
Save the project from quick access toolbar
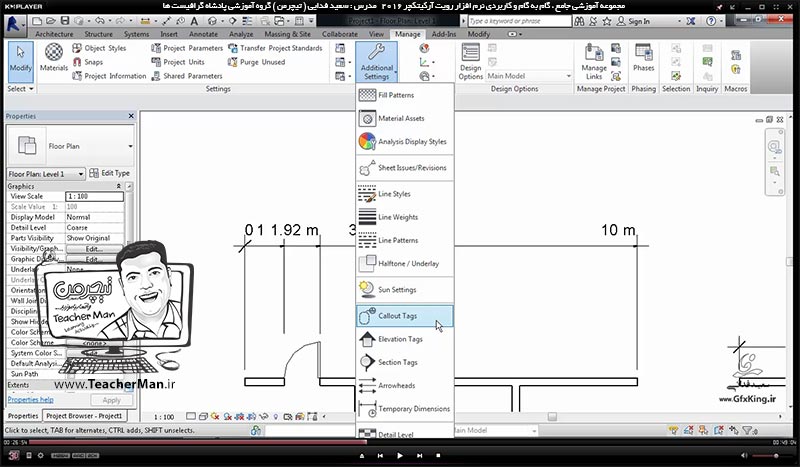[x=65, y=21]
